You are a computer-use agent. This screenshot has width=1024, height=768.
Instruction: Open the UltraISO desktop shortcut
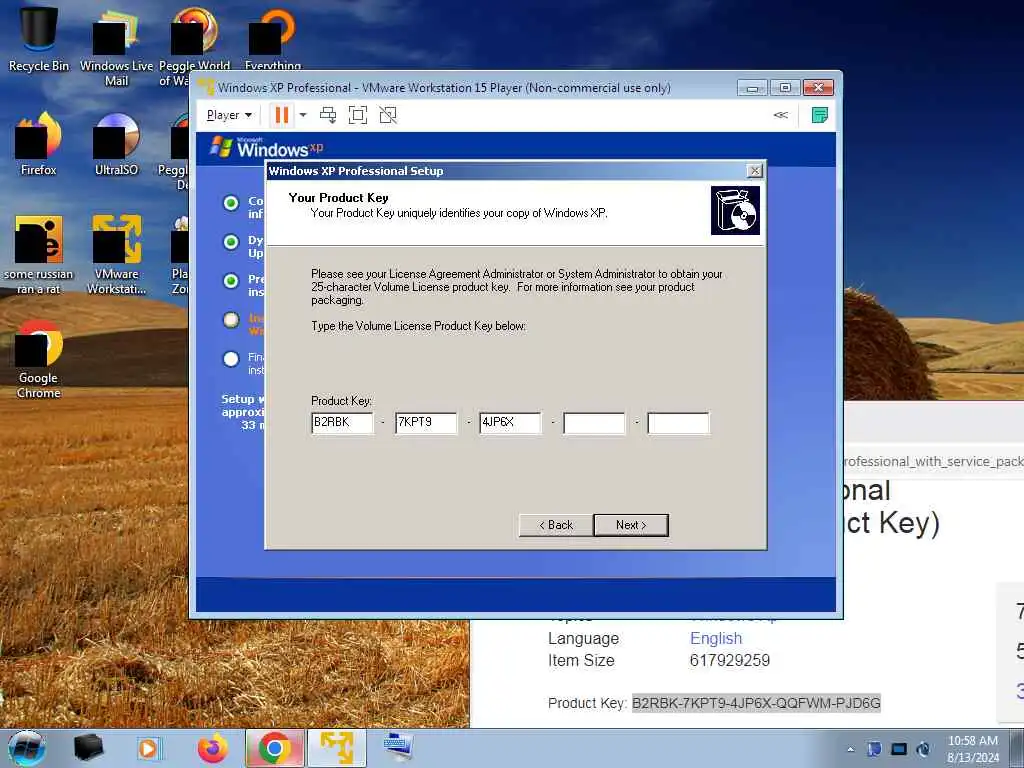[x=116, y=144]
